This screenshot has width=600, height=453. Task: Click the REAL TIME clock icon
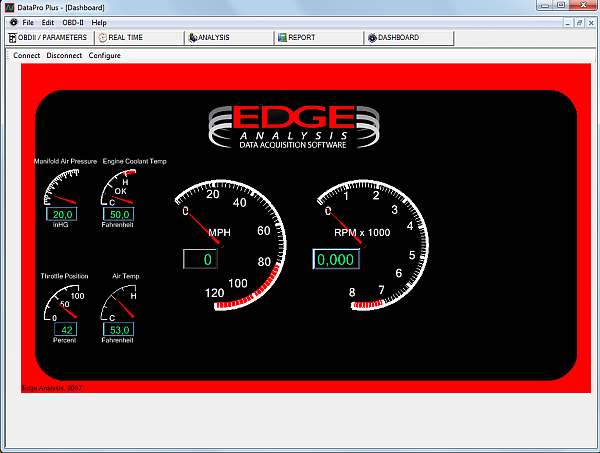coord(103,37)
